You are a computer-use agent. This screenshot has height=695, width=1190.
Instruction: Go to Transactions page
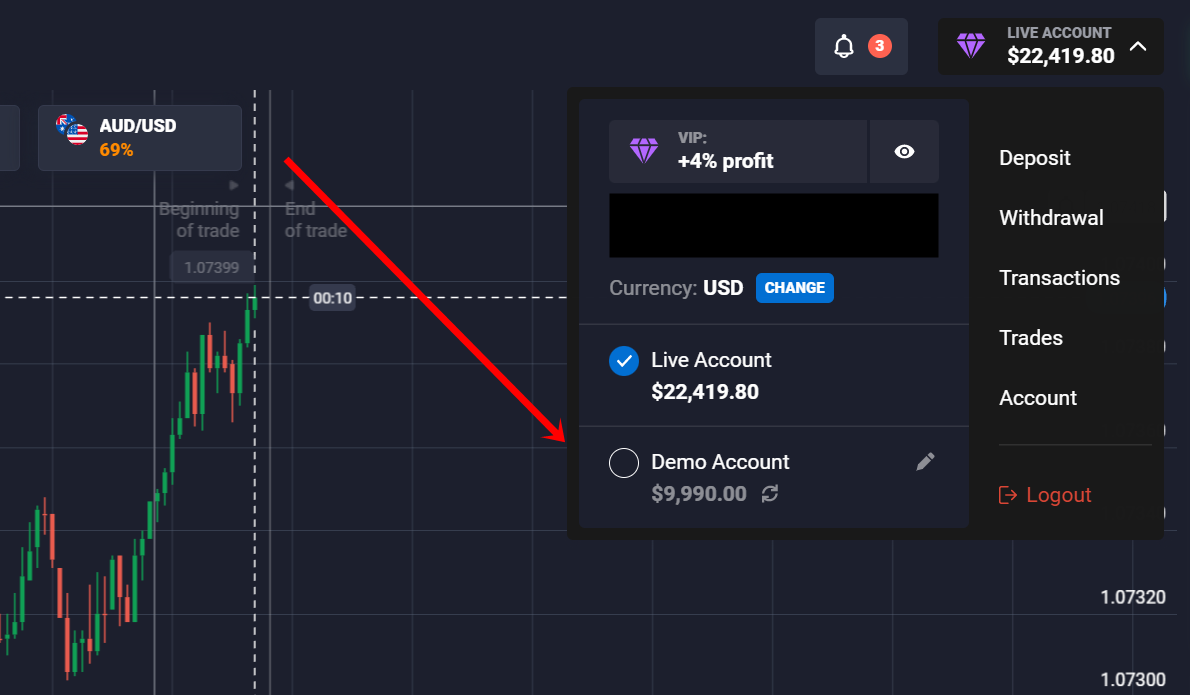coord(1059,278)
